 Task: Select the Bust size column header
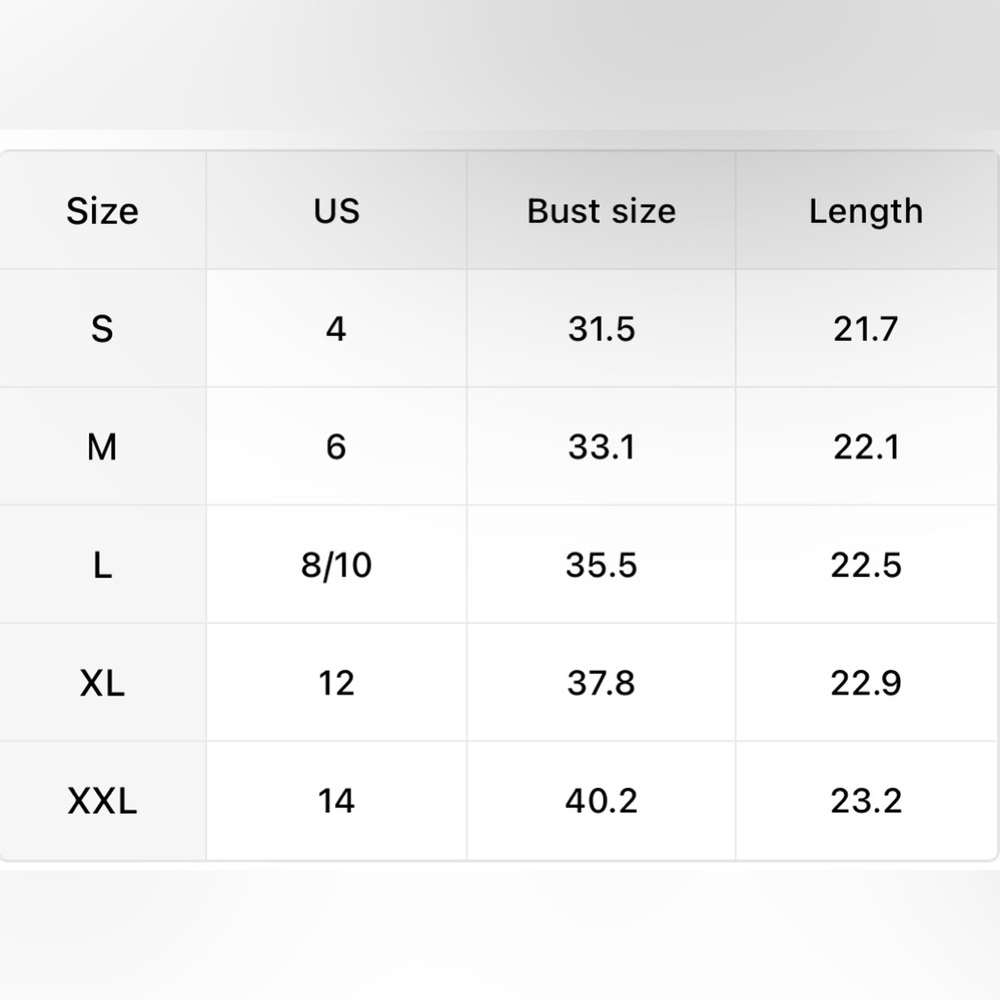tap(601, 211)
